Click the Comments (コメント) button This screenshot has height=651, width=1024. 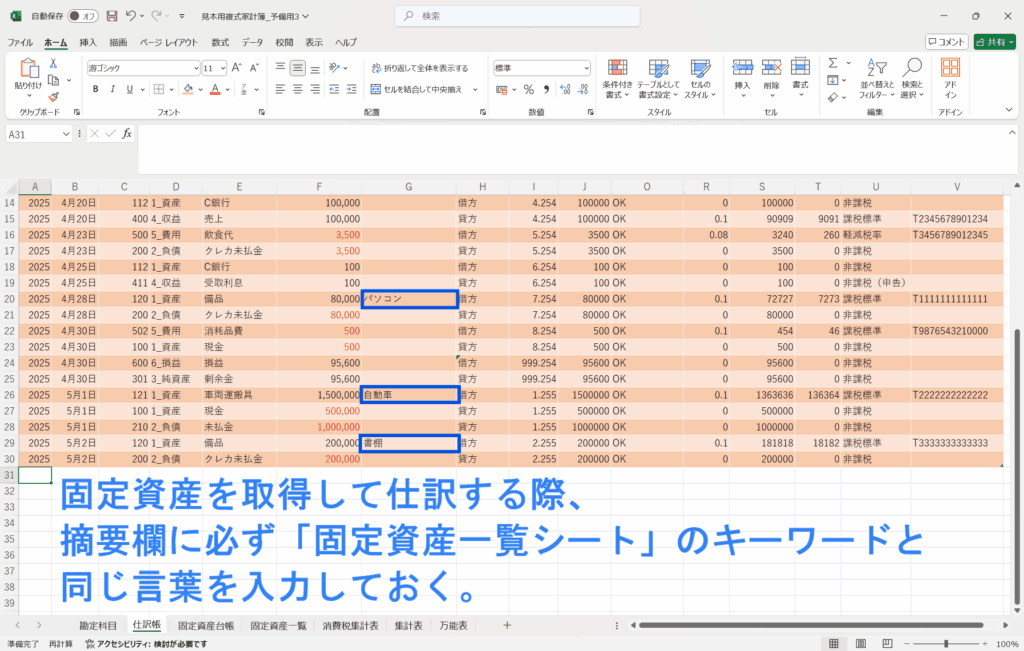(x=946, y=42)
